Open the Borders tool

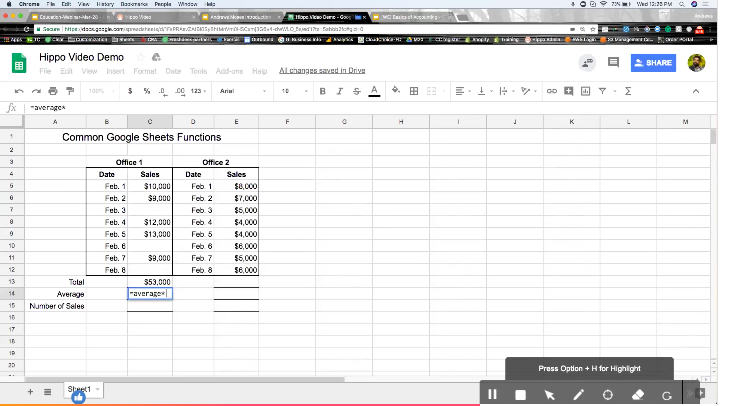pos(414,91)
